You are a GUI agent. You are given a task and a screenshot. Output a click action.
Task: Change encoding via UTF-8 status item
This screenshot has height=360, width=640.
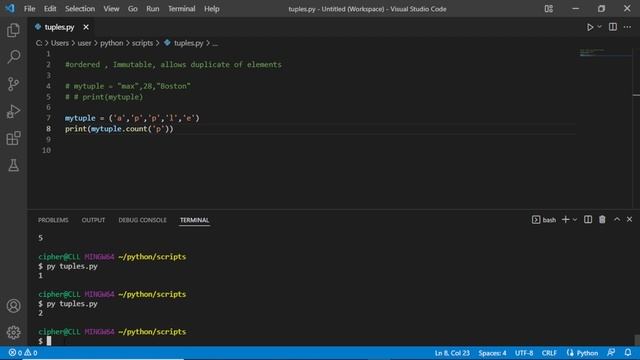tap(524, 353)
